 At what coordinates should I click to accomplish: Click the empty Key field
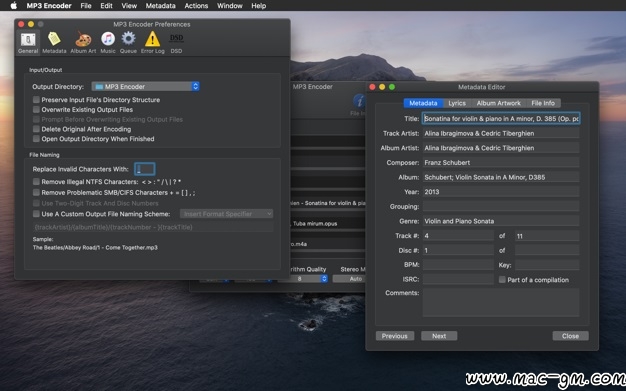pos(547,264)
